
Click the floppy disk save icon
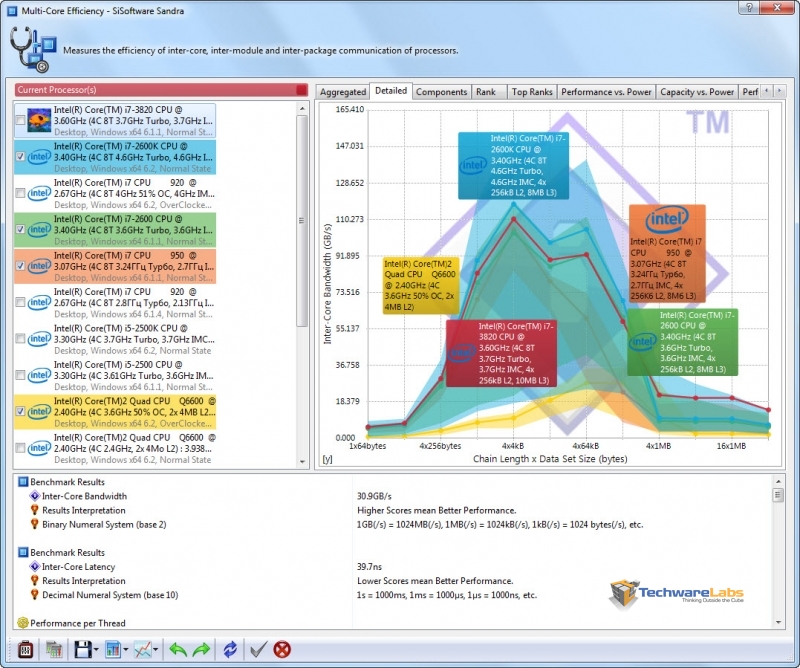pyautogui.click(x=83, y=649)
